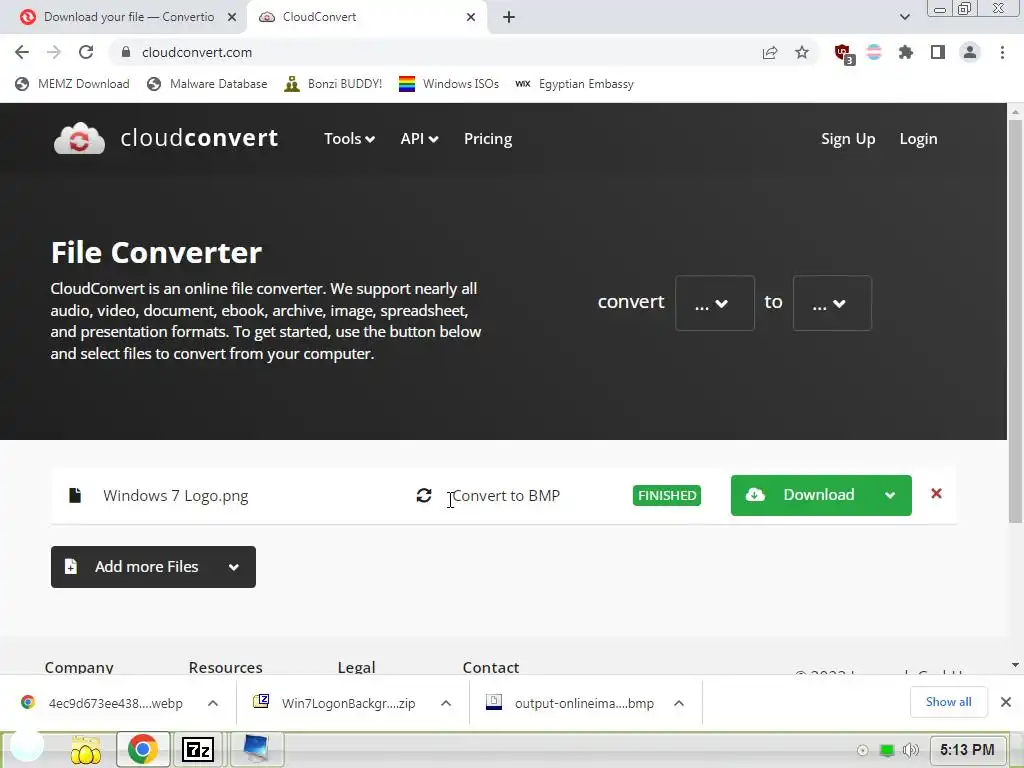Open the Extensions puzzle piece menu
This screenshot has height=768, width=1024.
click(x=906, y=52)
